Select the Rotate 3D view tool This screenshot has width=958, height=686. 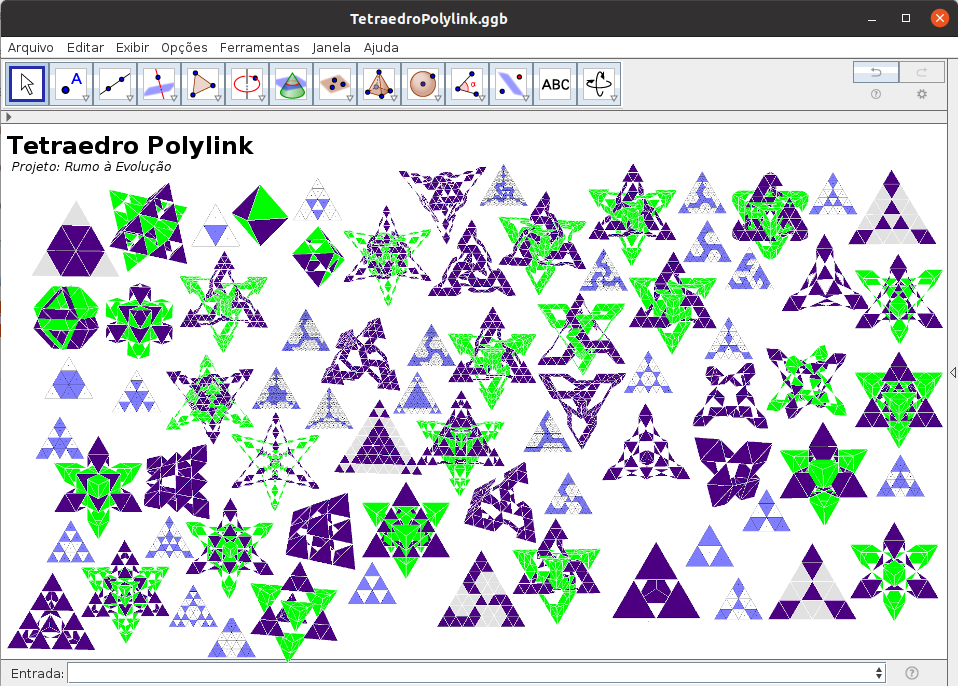point(599,84)
